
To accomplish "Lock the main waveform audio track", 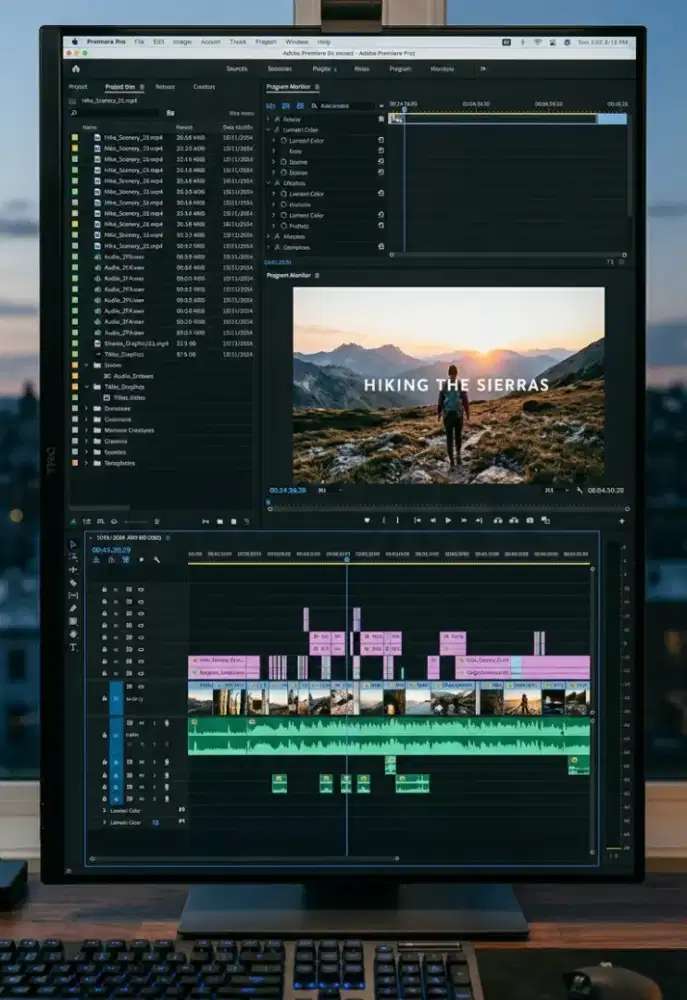I will point(104,735).
